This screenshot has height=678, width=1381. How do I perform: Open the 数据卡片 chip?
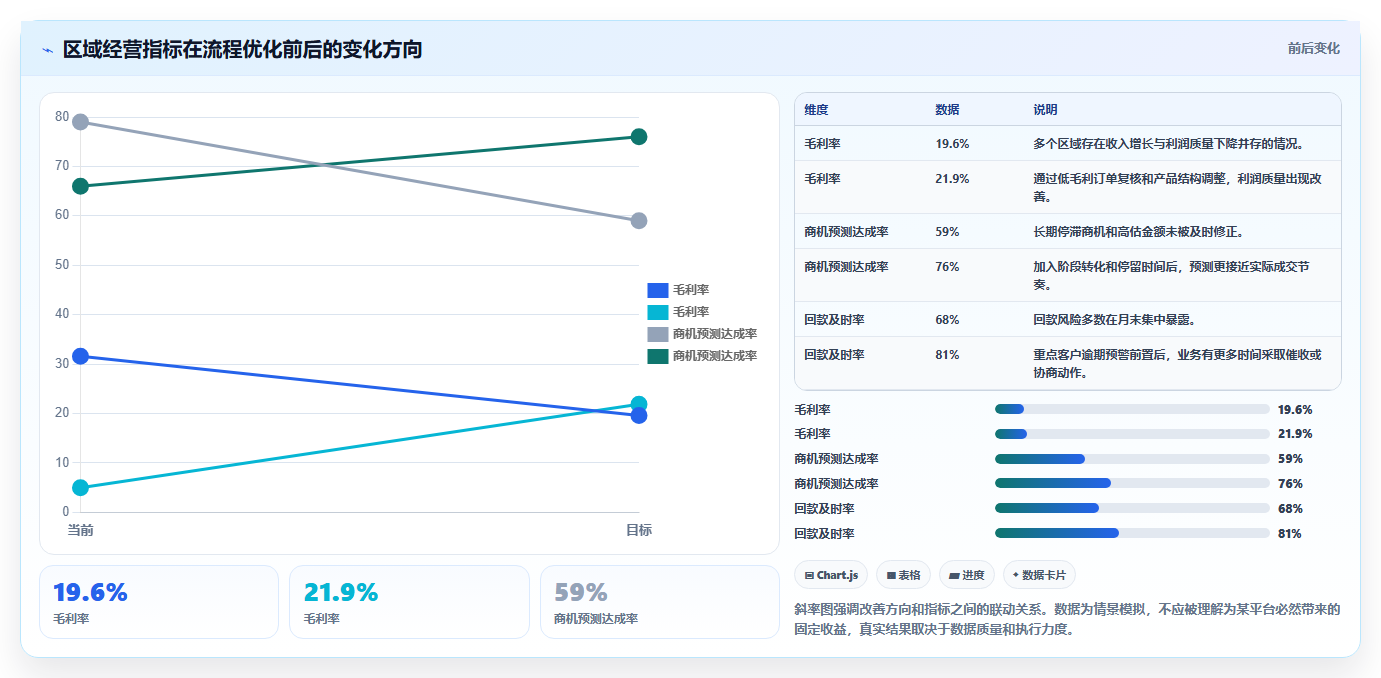point(1039,575)
